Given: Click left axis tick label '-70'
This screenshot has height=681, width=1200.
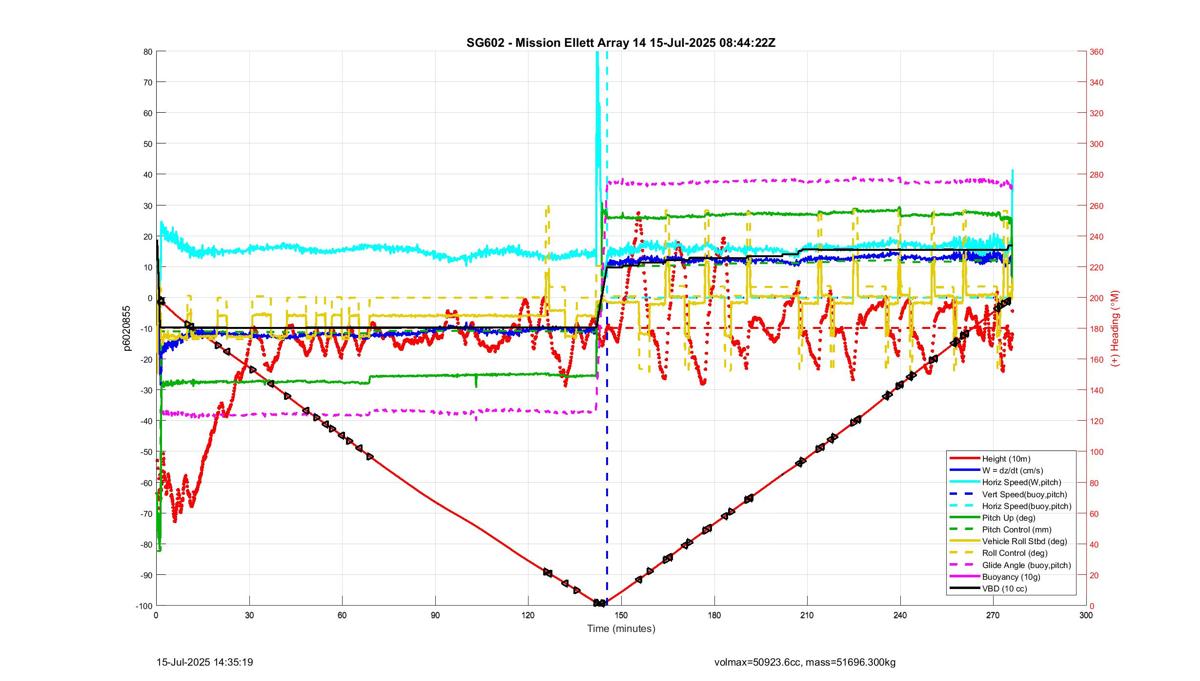Looking at the screenshot, I should (144, 513).
